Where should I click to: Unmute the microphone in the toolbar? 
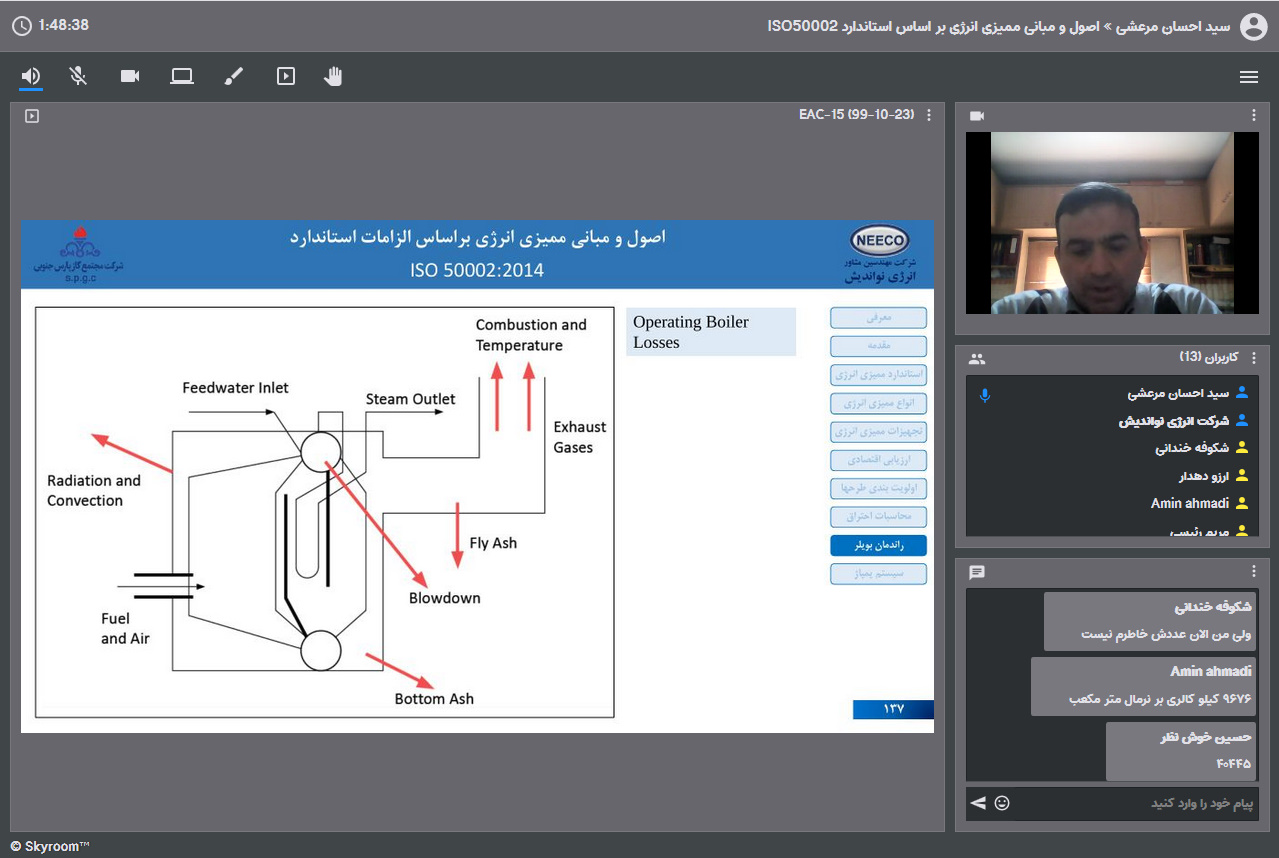point(78,76)
